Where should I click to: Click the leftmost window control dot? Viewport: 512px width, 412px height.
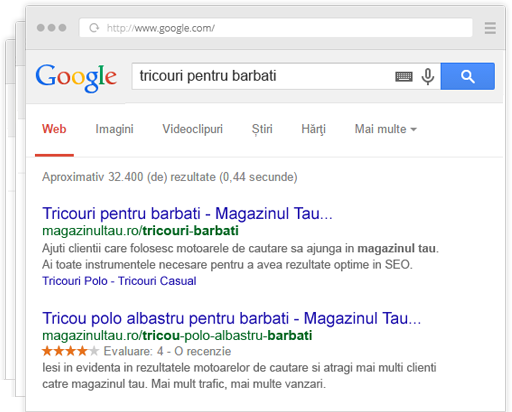(41, 28)
